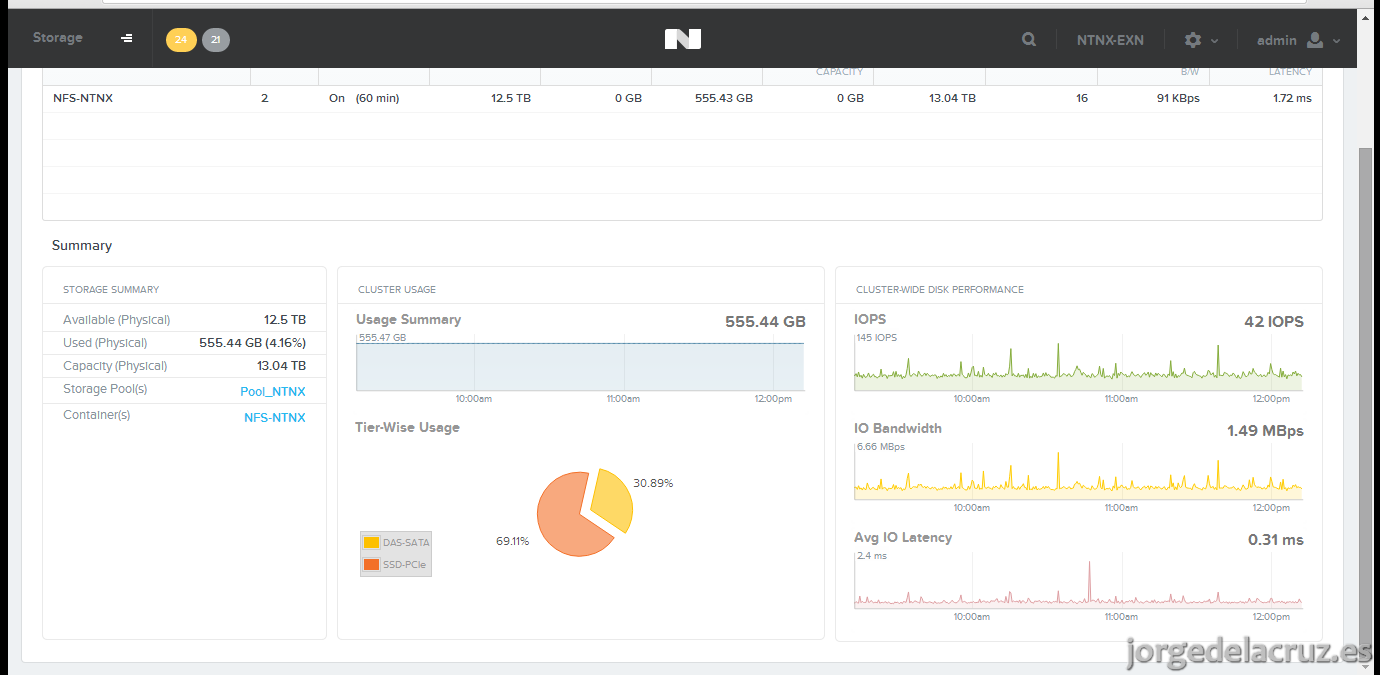Open the NFS-NTNX container link
The height and width of the screenshot is (675, 1380).
click(275, 417)
